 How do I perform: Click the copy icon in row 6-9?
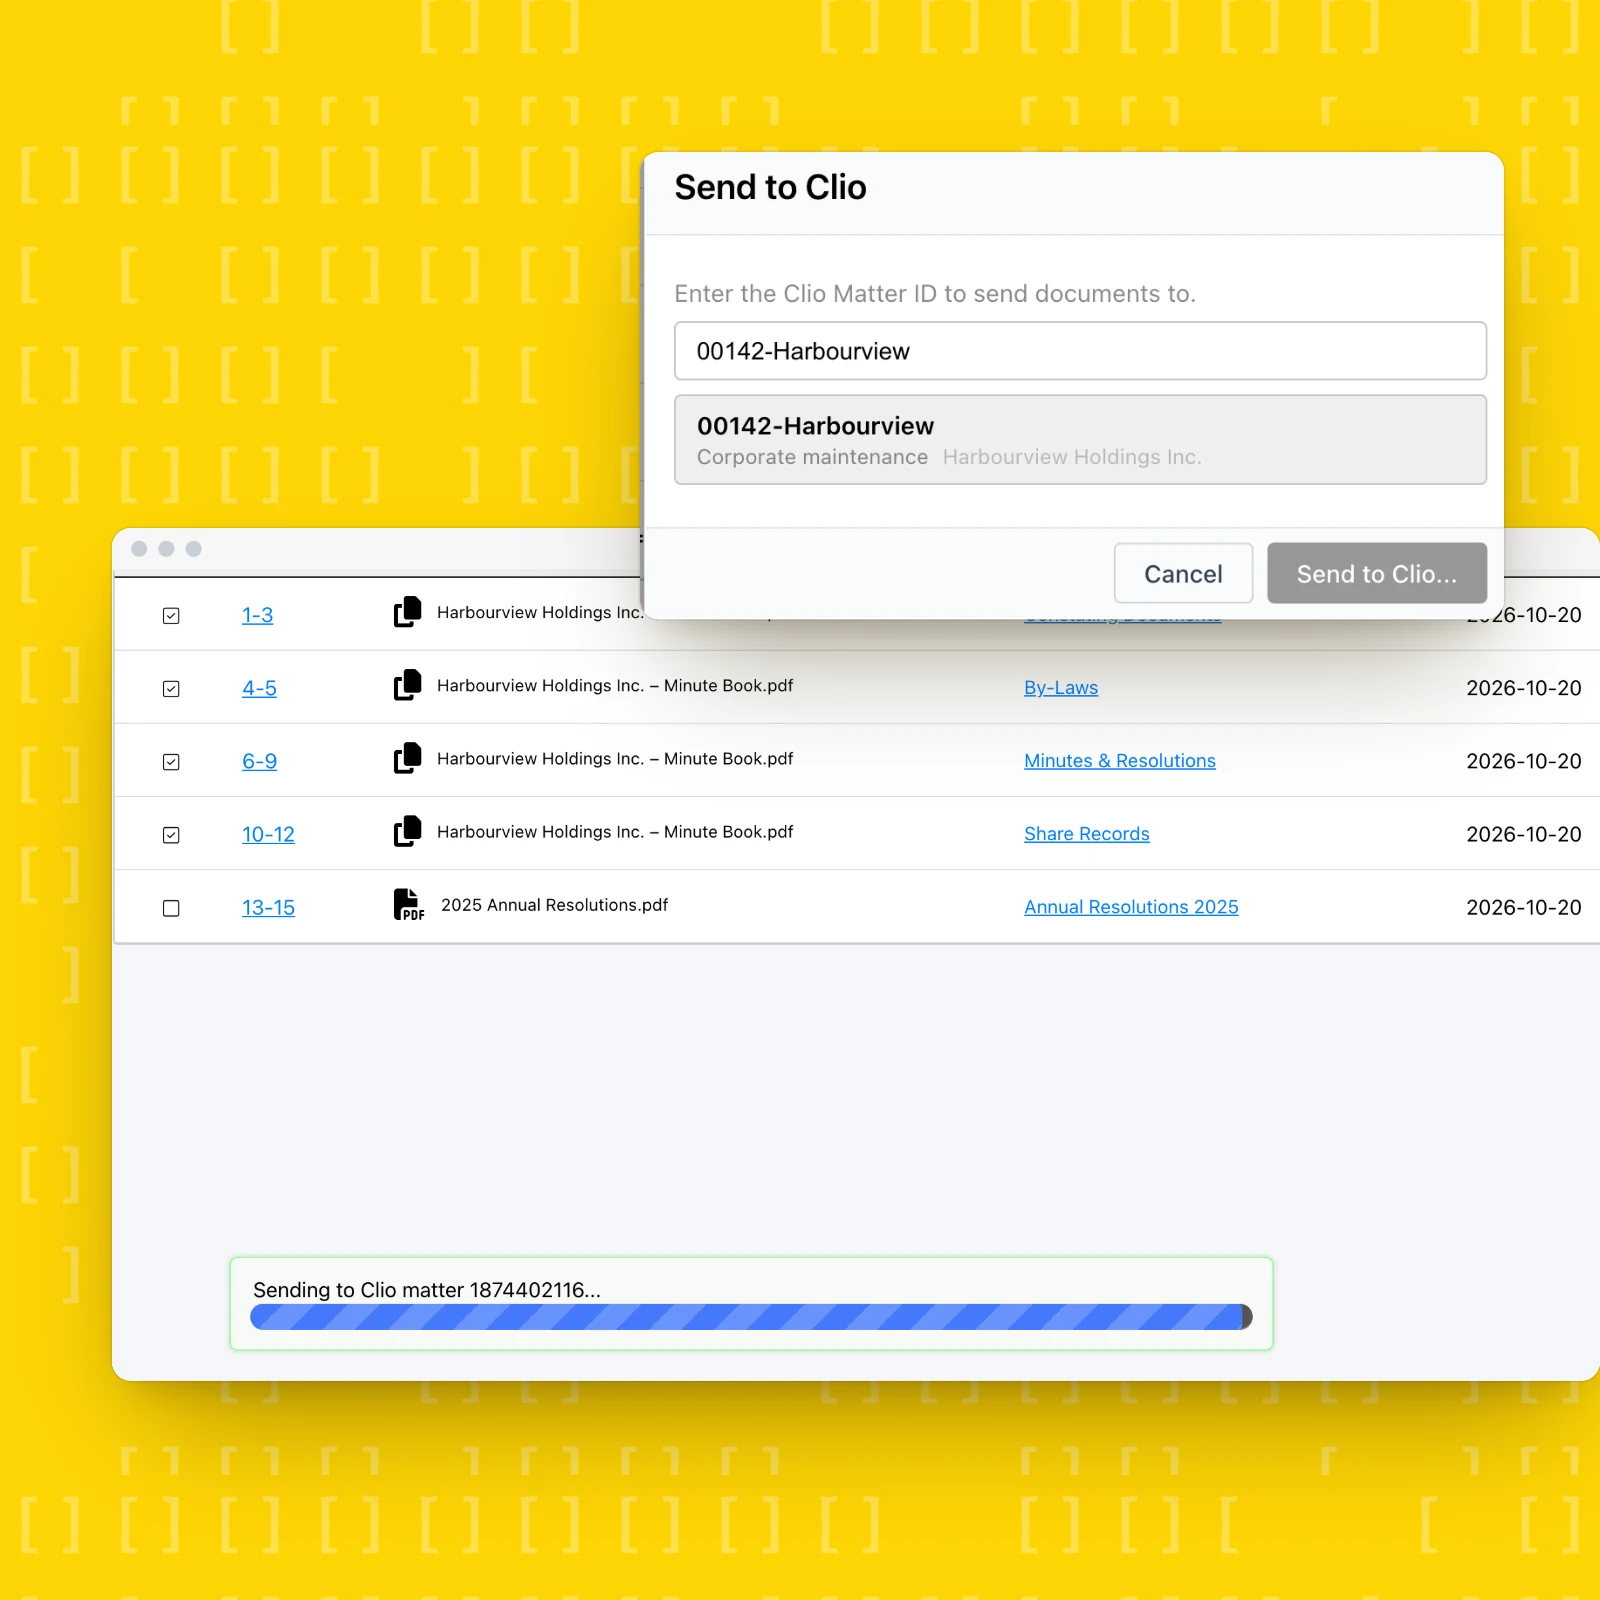tap(407, 758)
